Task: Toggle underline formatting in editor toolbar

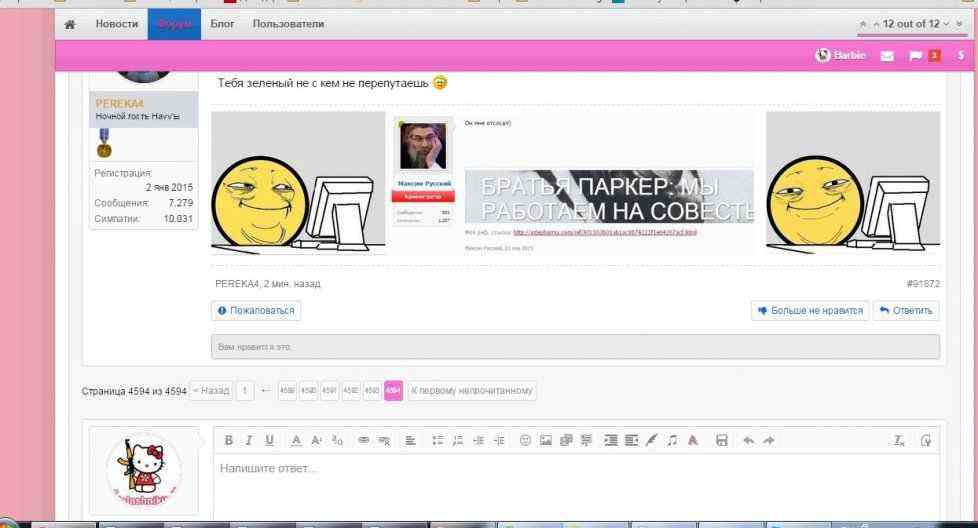Action: coord(267,440)
